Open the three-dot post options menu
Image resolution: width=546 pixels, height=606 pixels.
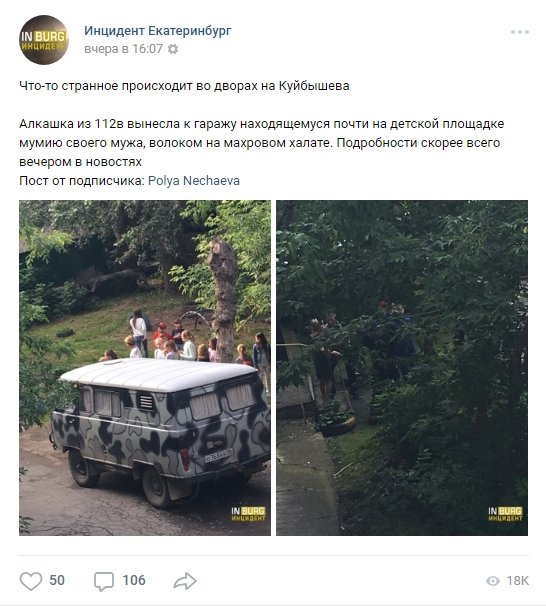519,32
